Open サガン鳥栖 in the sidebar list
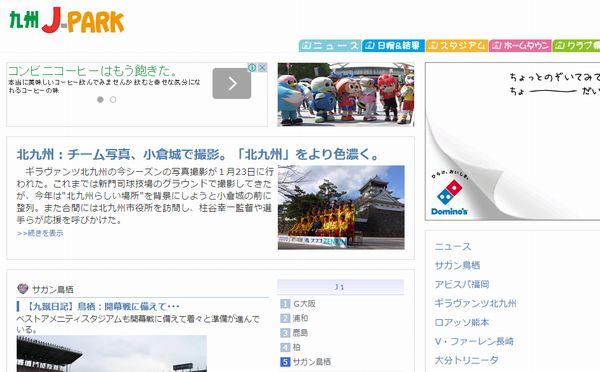The image size is (600, 372). pos(457,265)
